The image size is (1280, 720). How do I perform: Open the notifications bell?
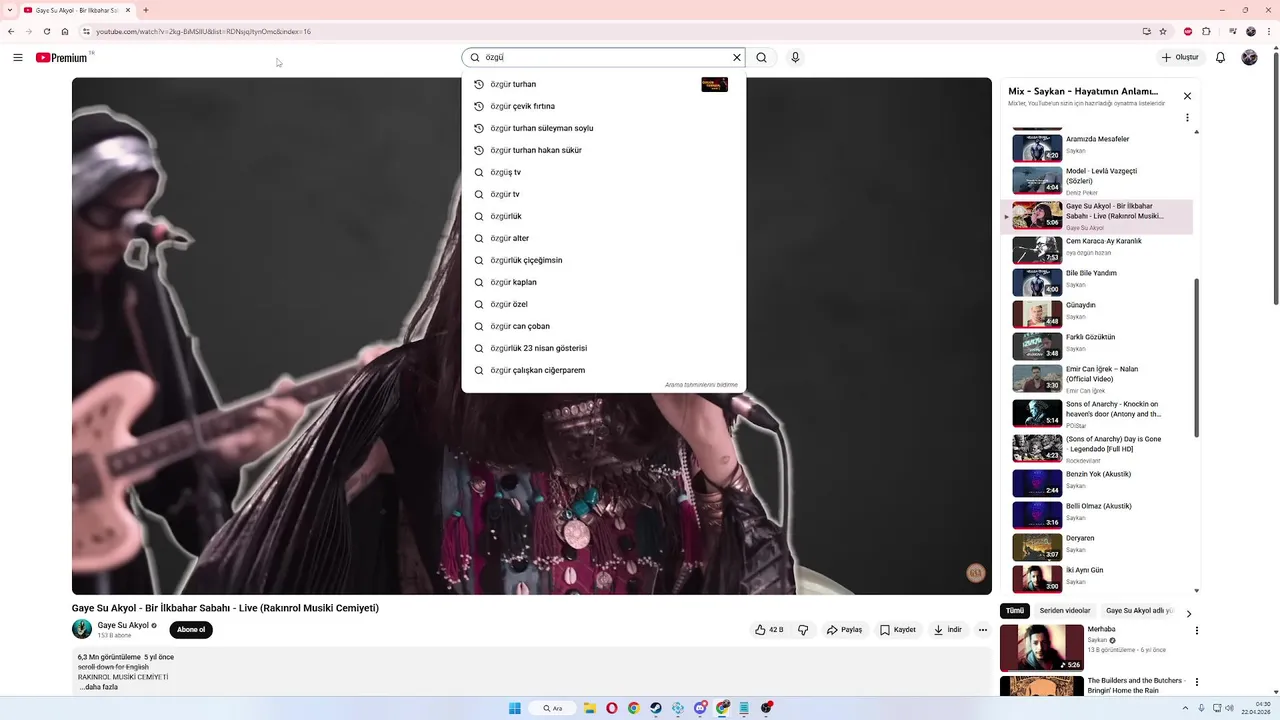[1220, 58]
